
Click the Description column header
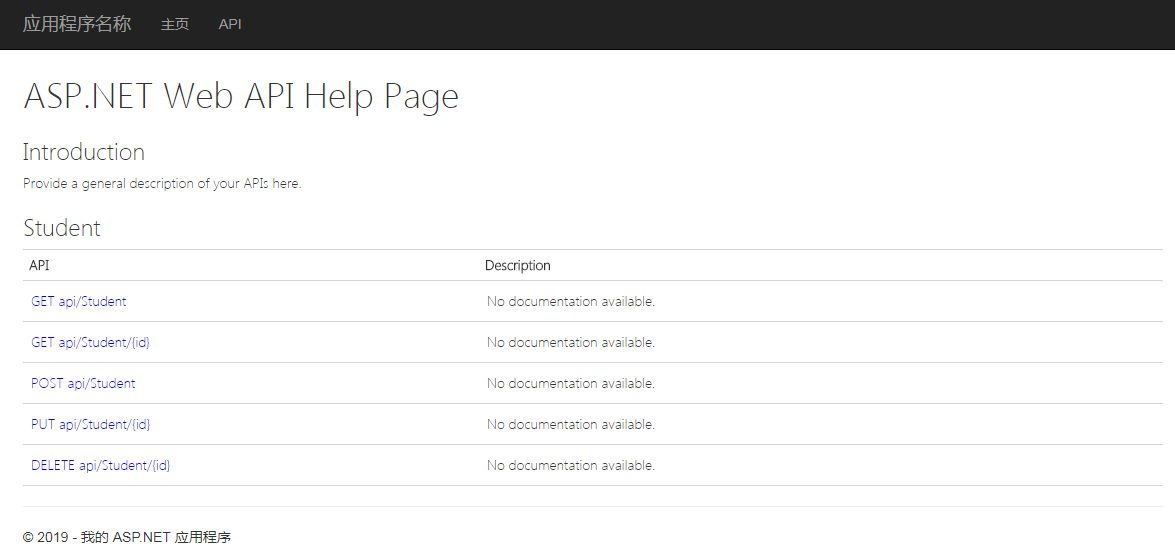518,265
